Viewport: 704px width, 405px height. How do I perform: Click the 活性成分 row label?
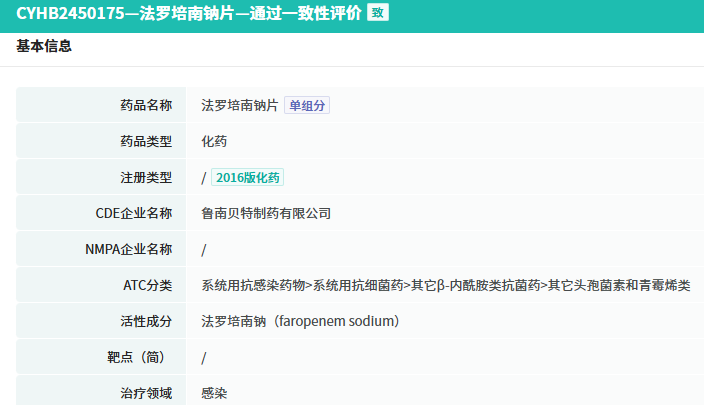click(146, 321)
